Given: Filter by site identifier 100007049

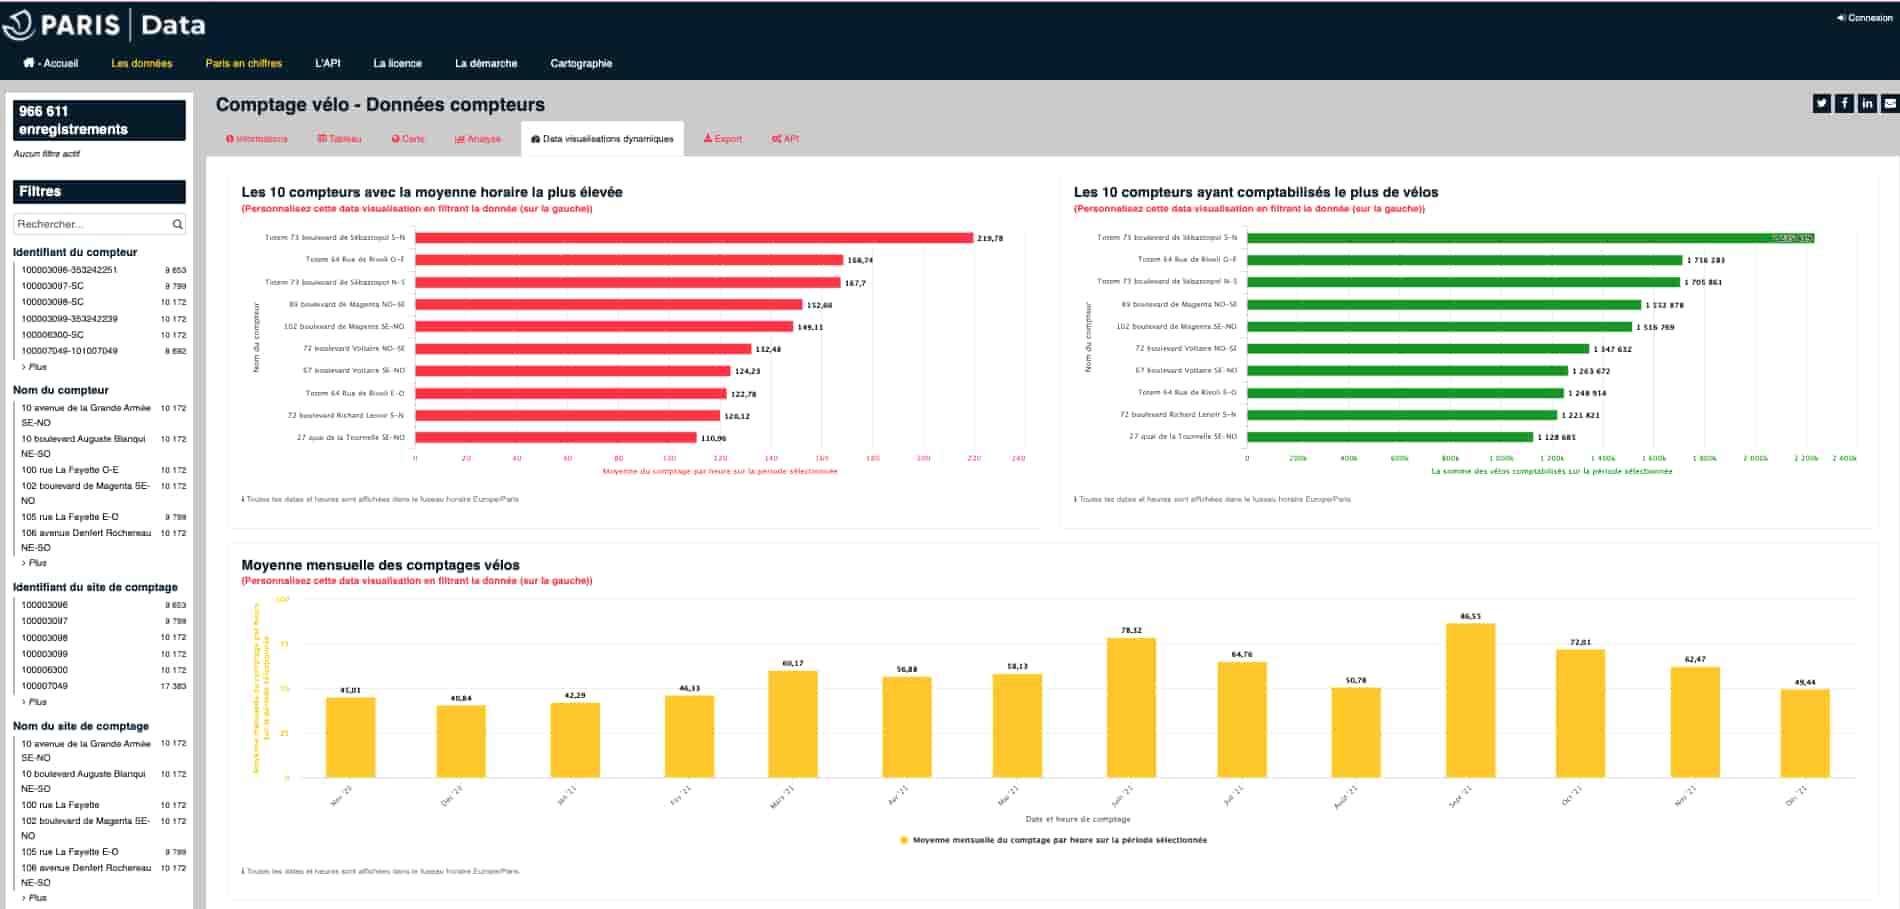Looking at the screenshot, I should 45,686.
